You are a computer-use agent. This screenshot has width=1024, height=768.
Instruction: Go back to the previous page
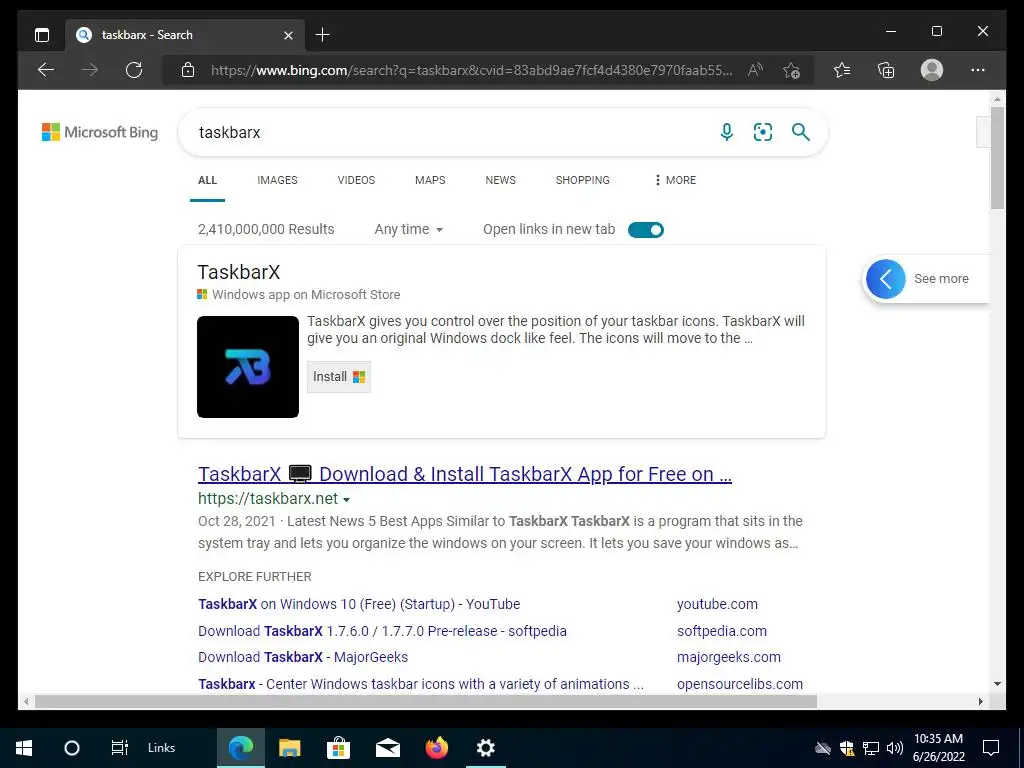tap(46, 70)
